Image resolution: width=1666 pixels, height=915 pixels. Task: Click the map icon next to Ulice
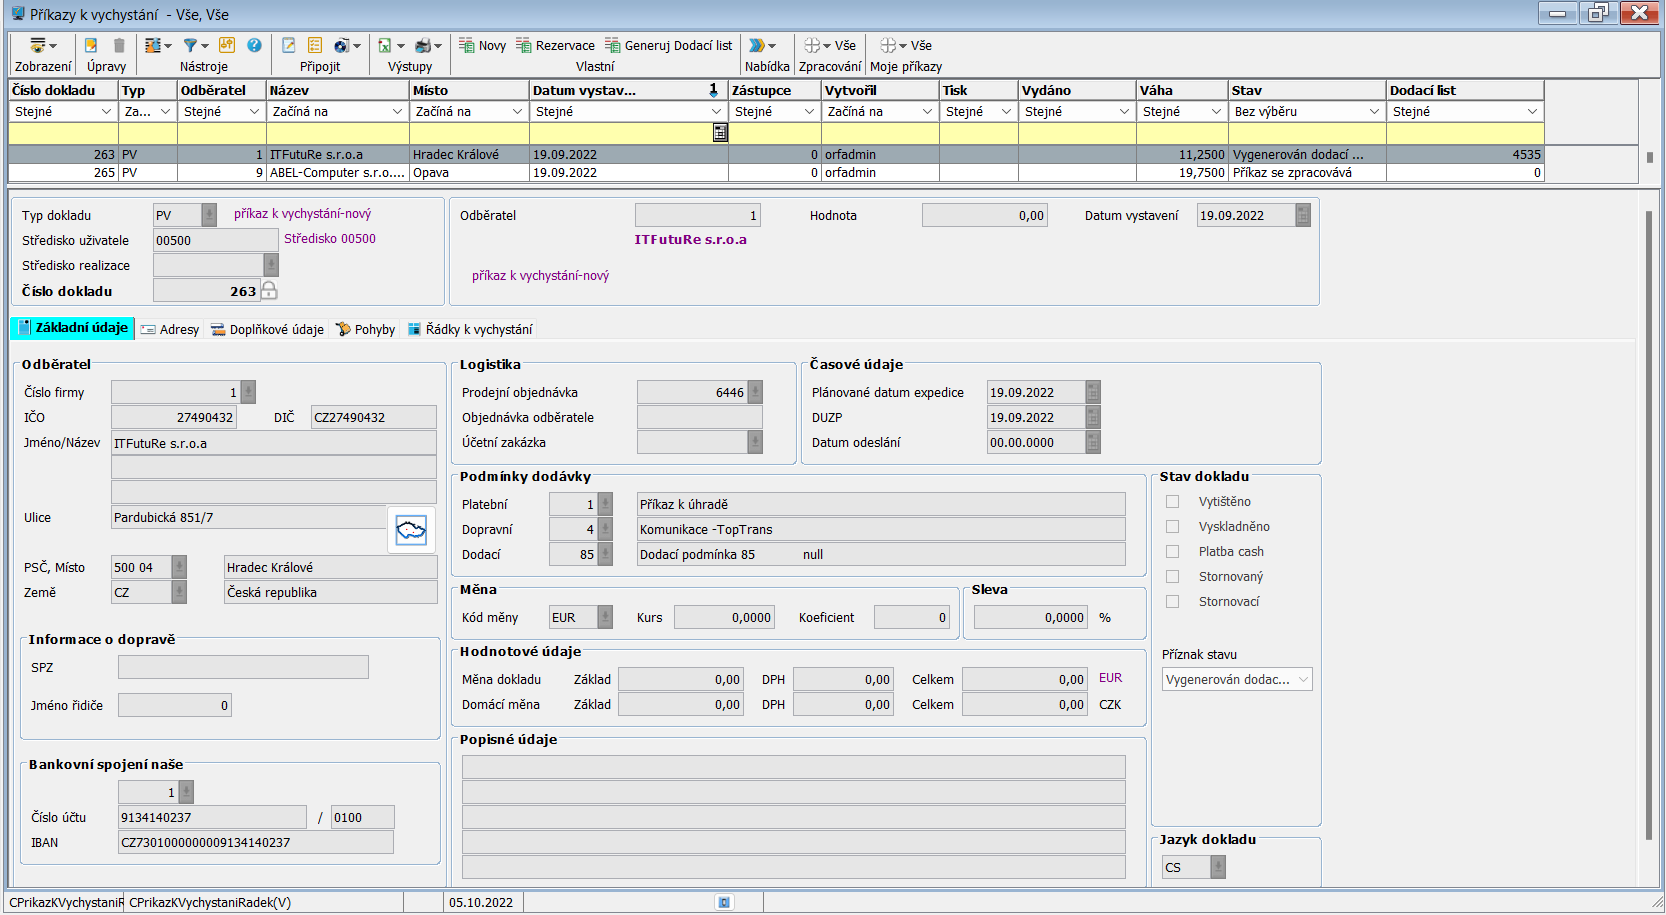(411, 530)
